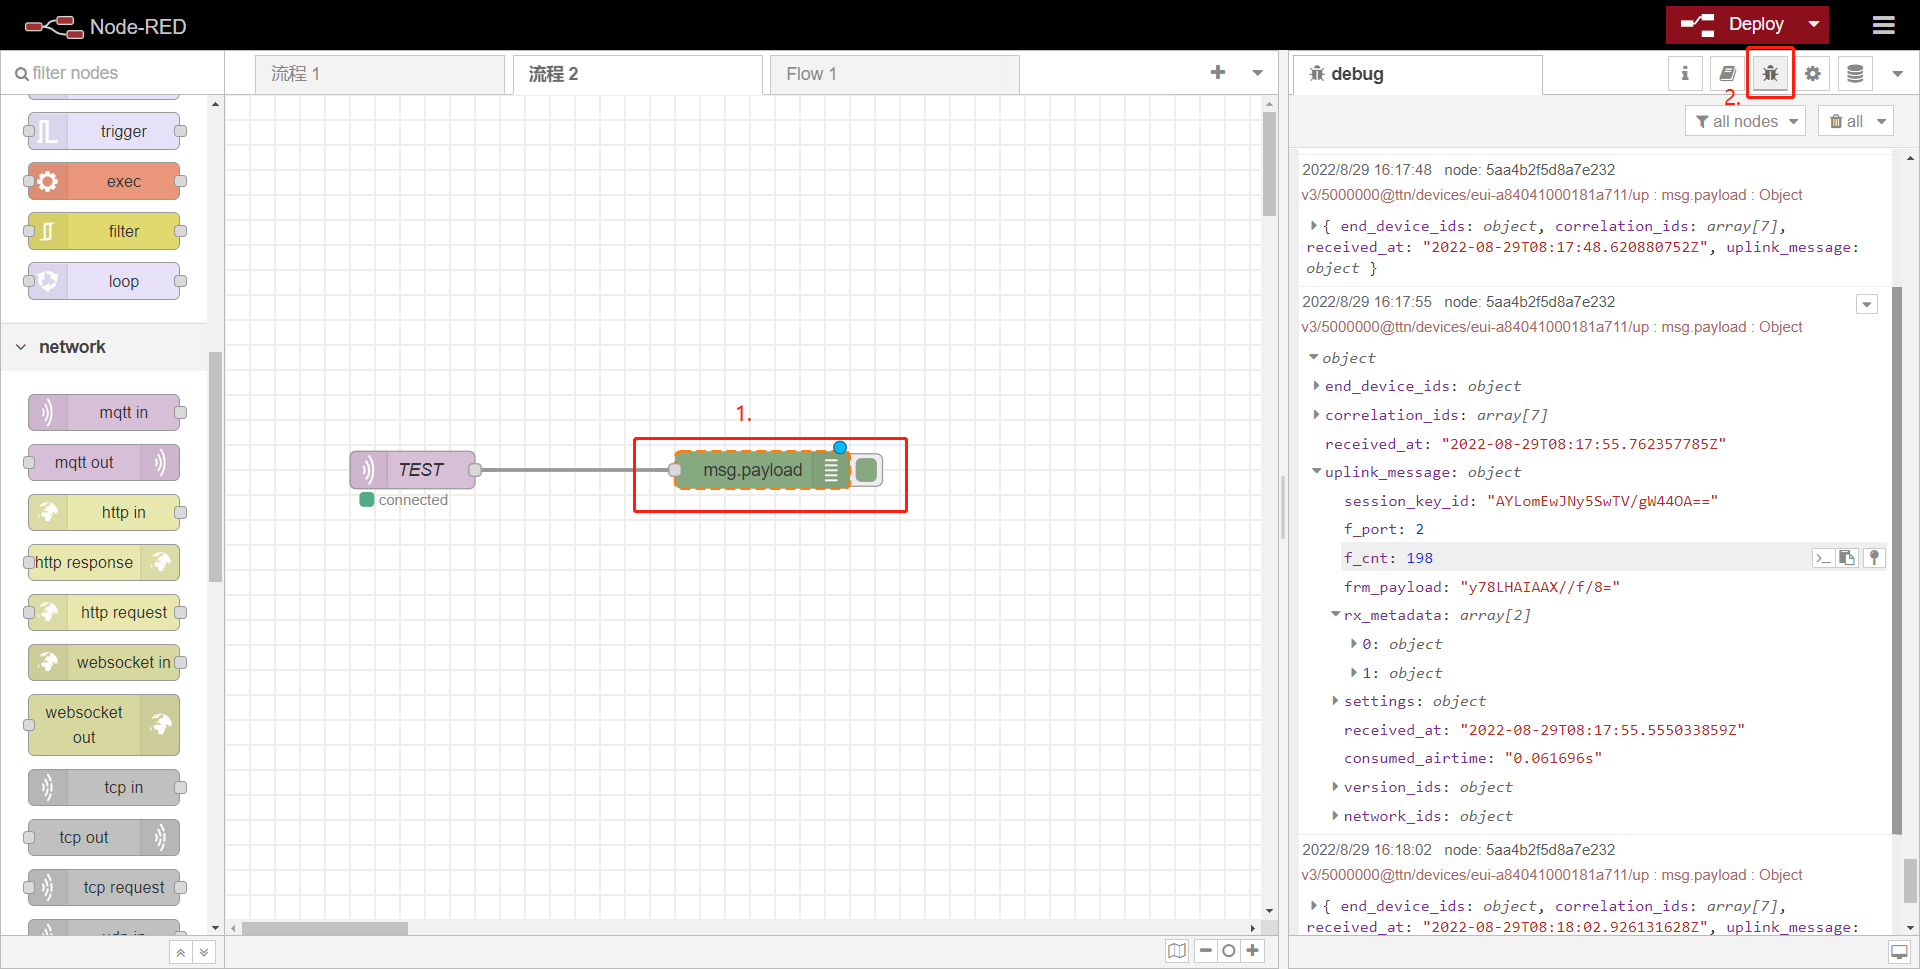Select the websocket out palette node

(x=104, y=725)
